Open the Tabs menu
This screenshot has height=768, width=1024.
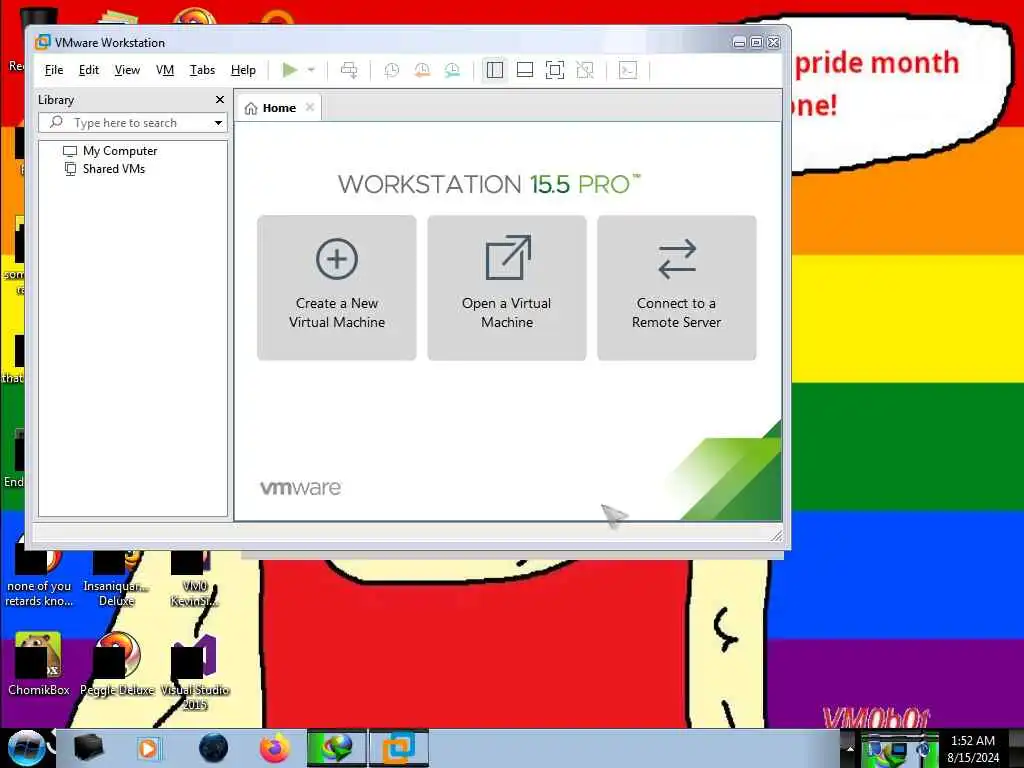click(x=202, y=70)
